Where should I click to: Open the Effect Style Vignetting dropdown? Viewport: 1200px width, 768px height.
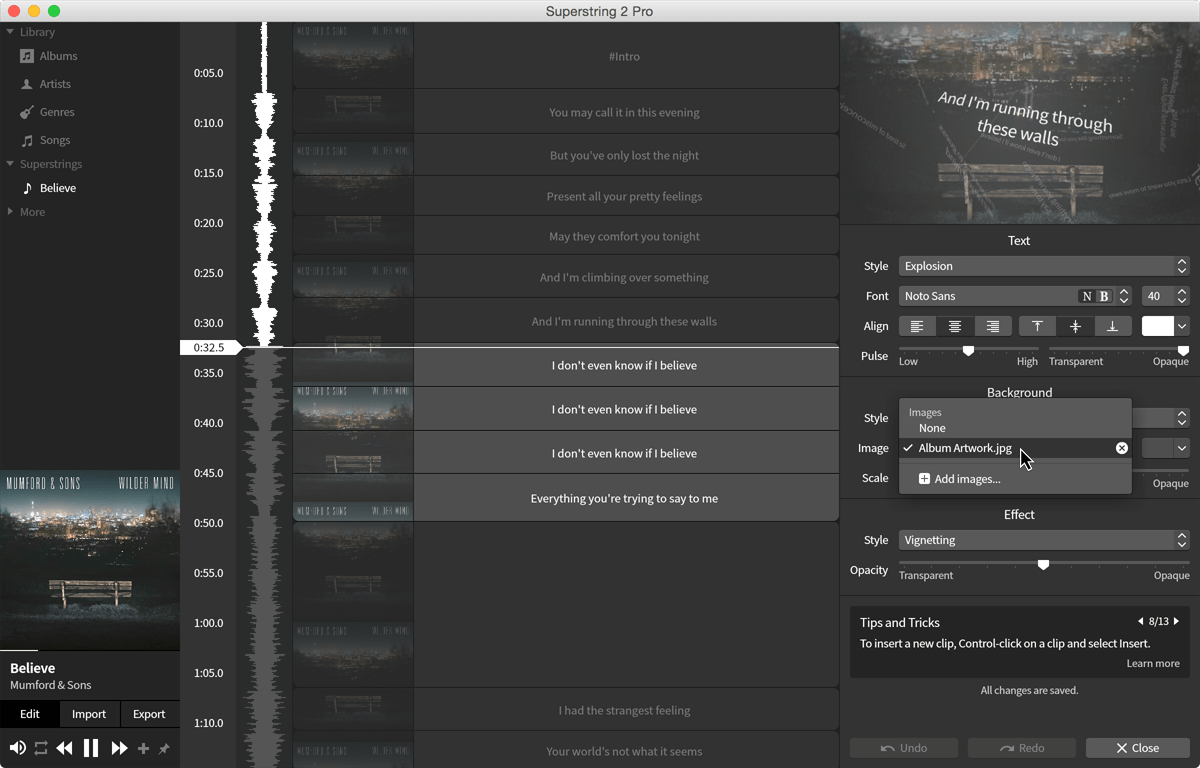click(1044, 540)
